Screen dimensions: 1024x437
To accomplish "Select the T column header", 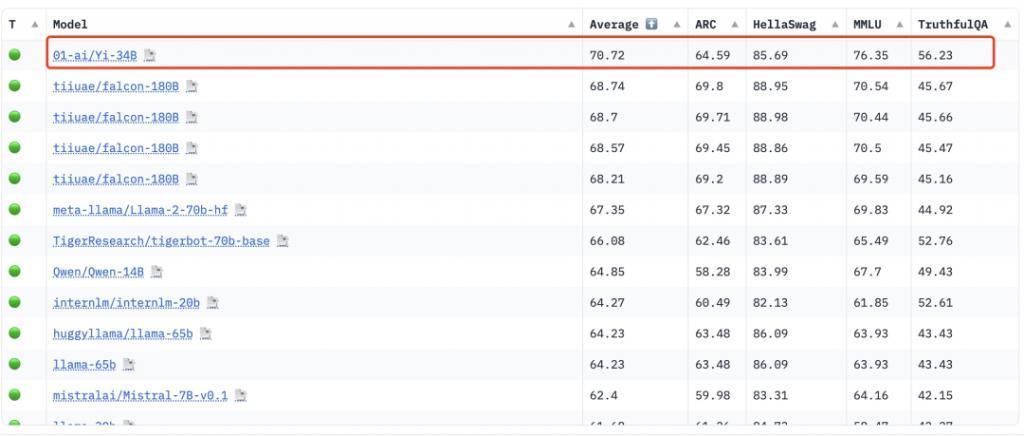I will pyautogui.click(x=13, y=24).
